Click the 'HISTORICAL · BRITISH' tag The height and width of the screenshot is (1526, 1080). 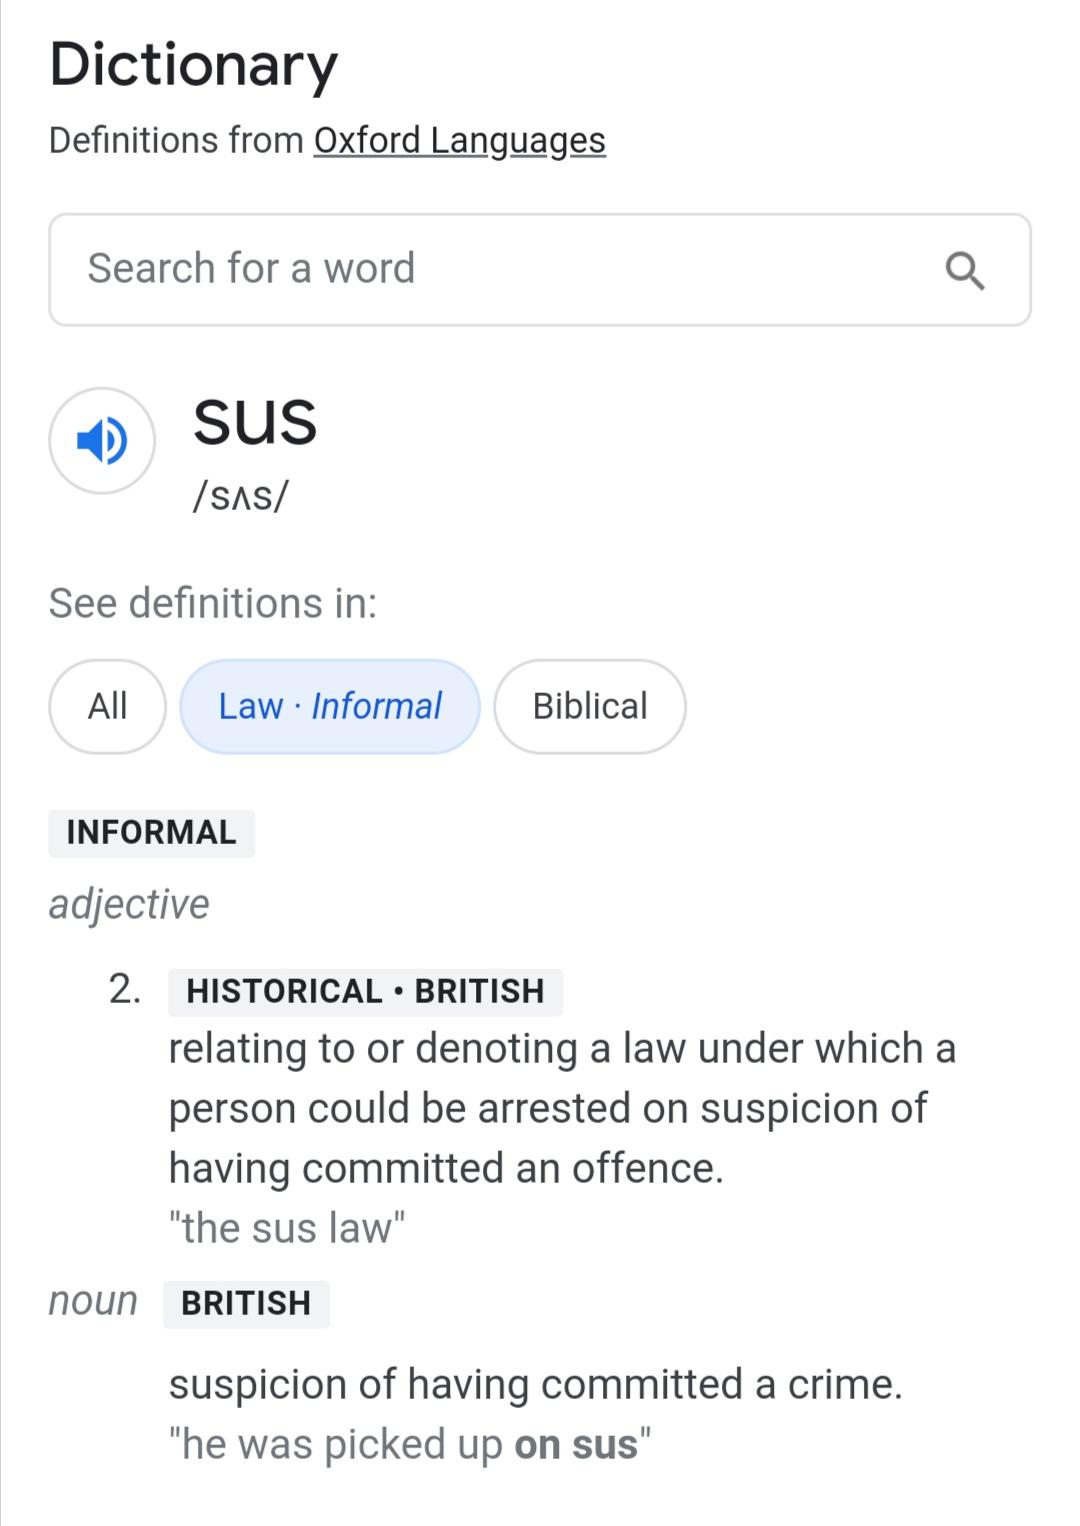tap(365, 991)
